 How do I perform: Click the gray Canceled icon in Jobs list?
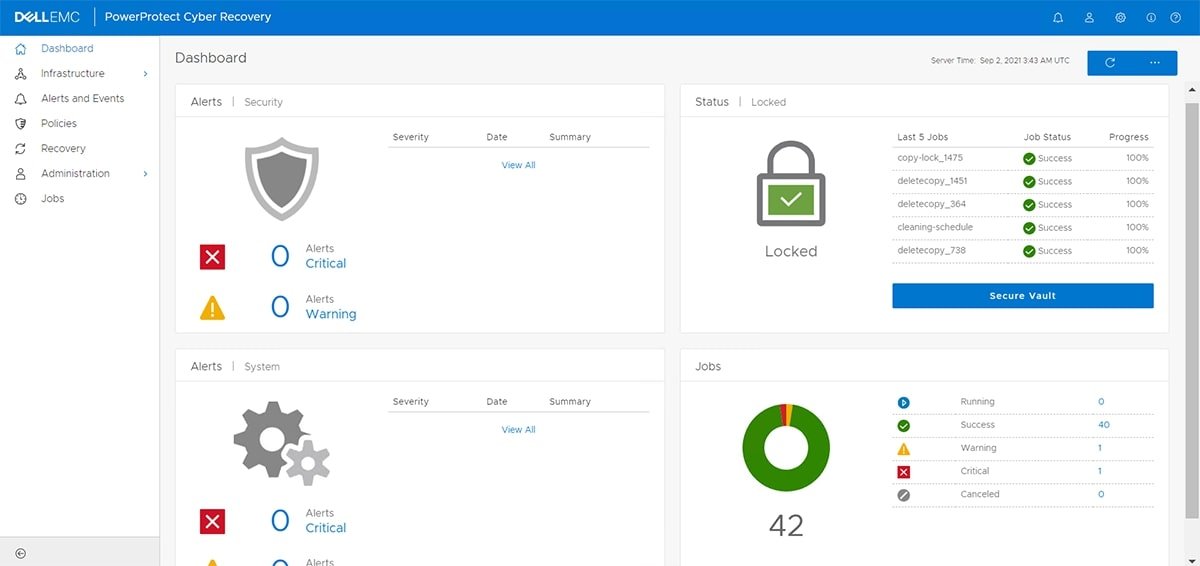coord(903,495)
